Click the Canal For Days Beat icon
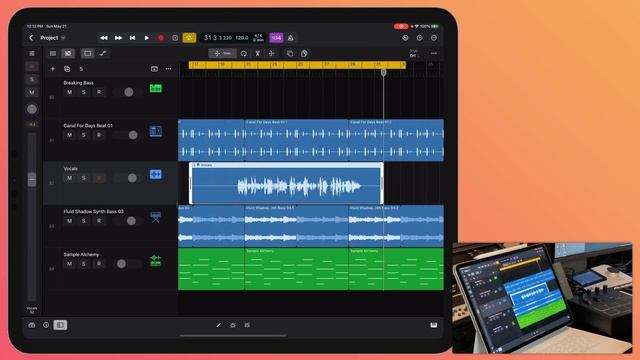The image size is (640, 360). click(156, 131)
